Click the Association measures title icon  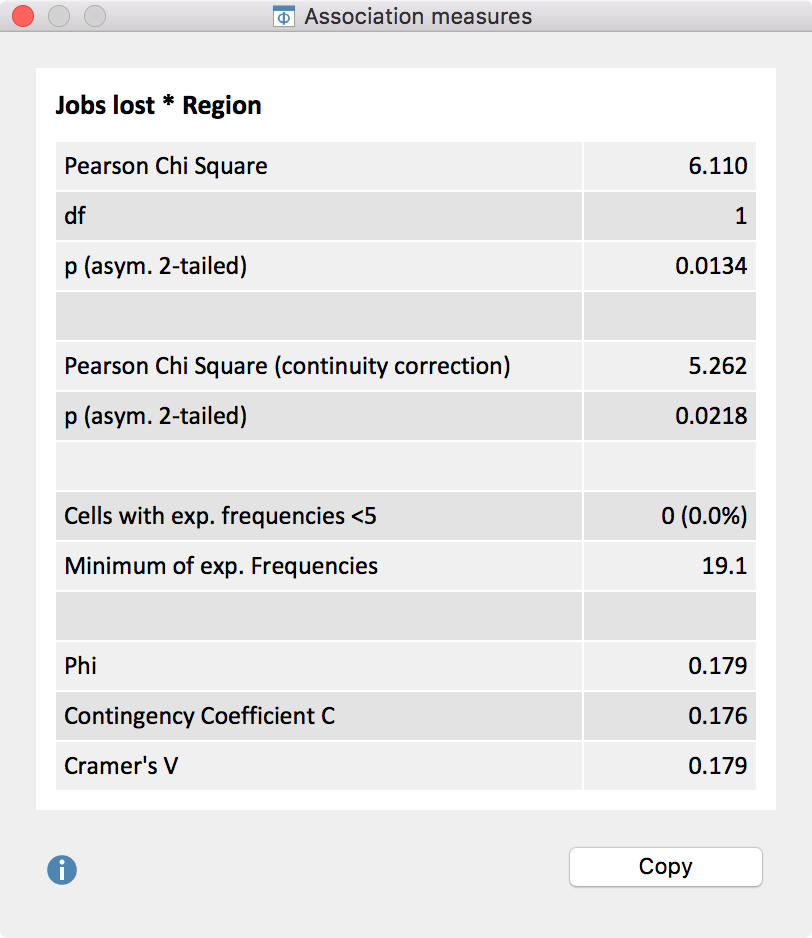[x=284, y=17]
